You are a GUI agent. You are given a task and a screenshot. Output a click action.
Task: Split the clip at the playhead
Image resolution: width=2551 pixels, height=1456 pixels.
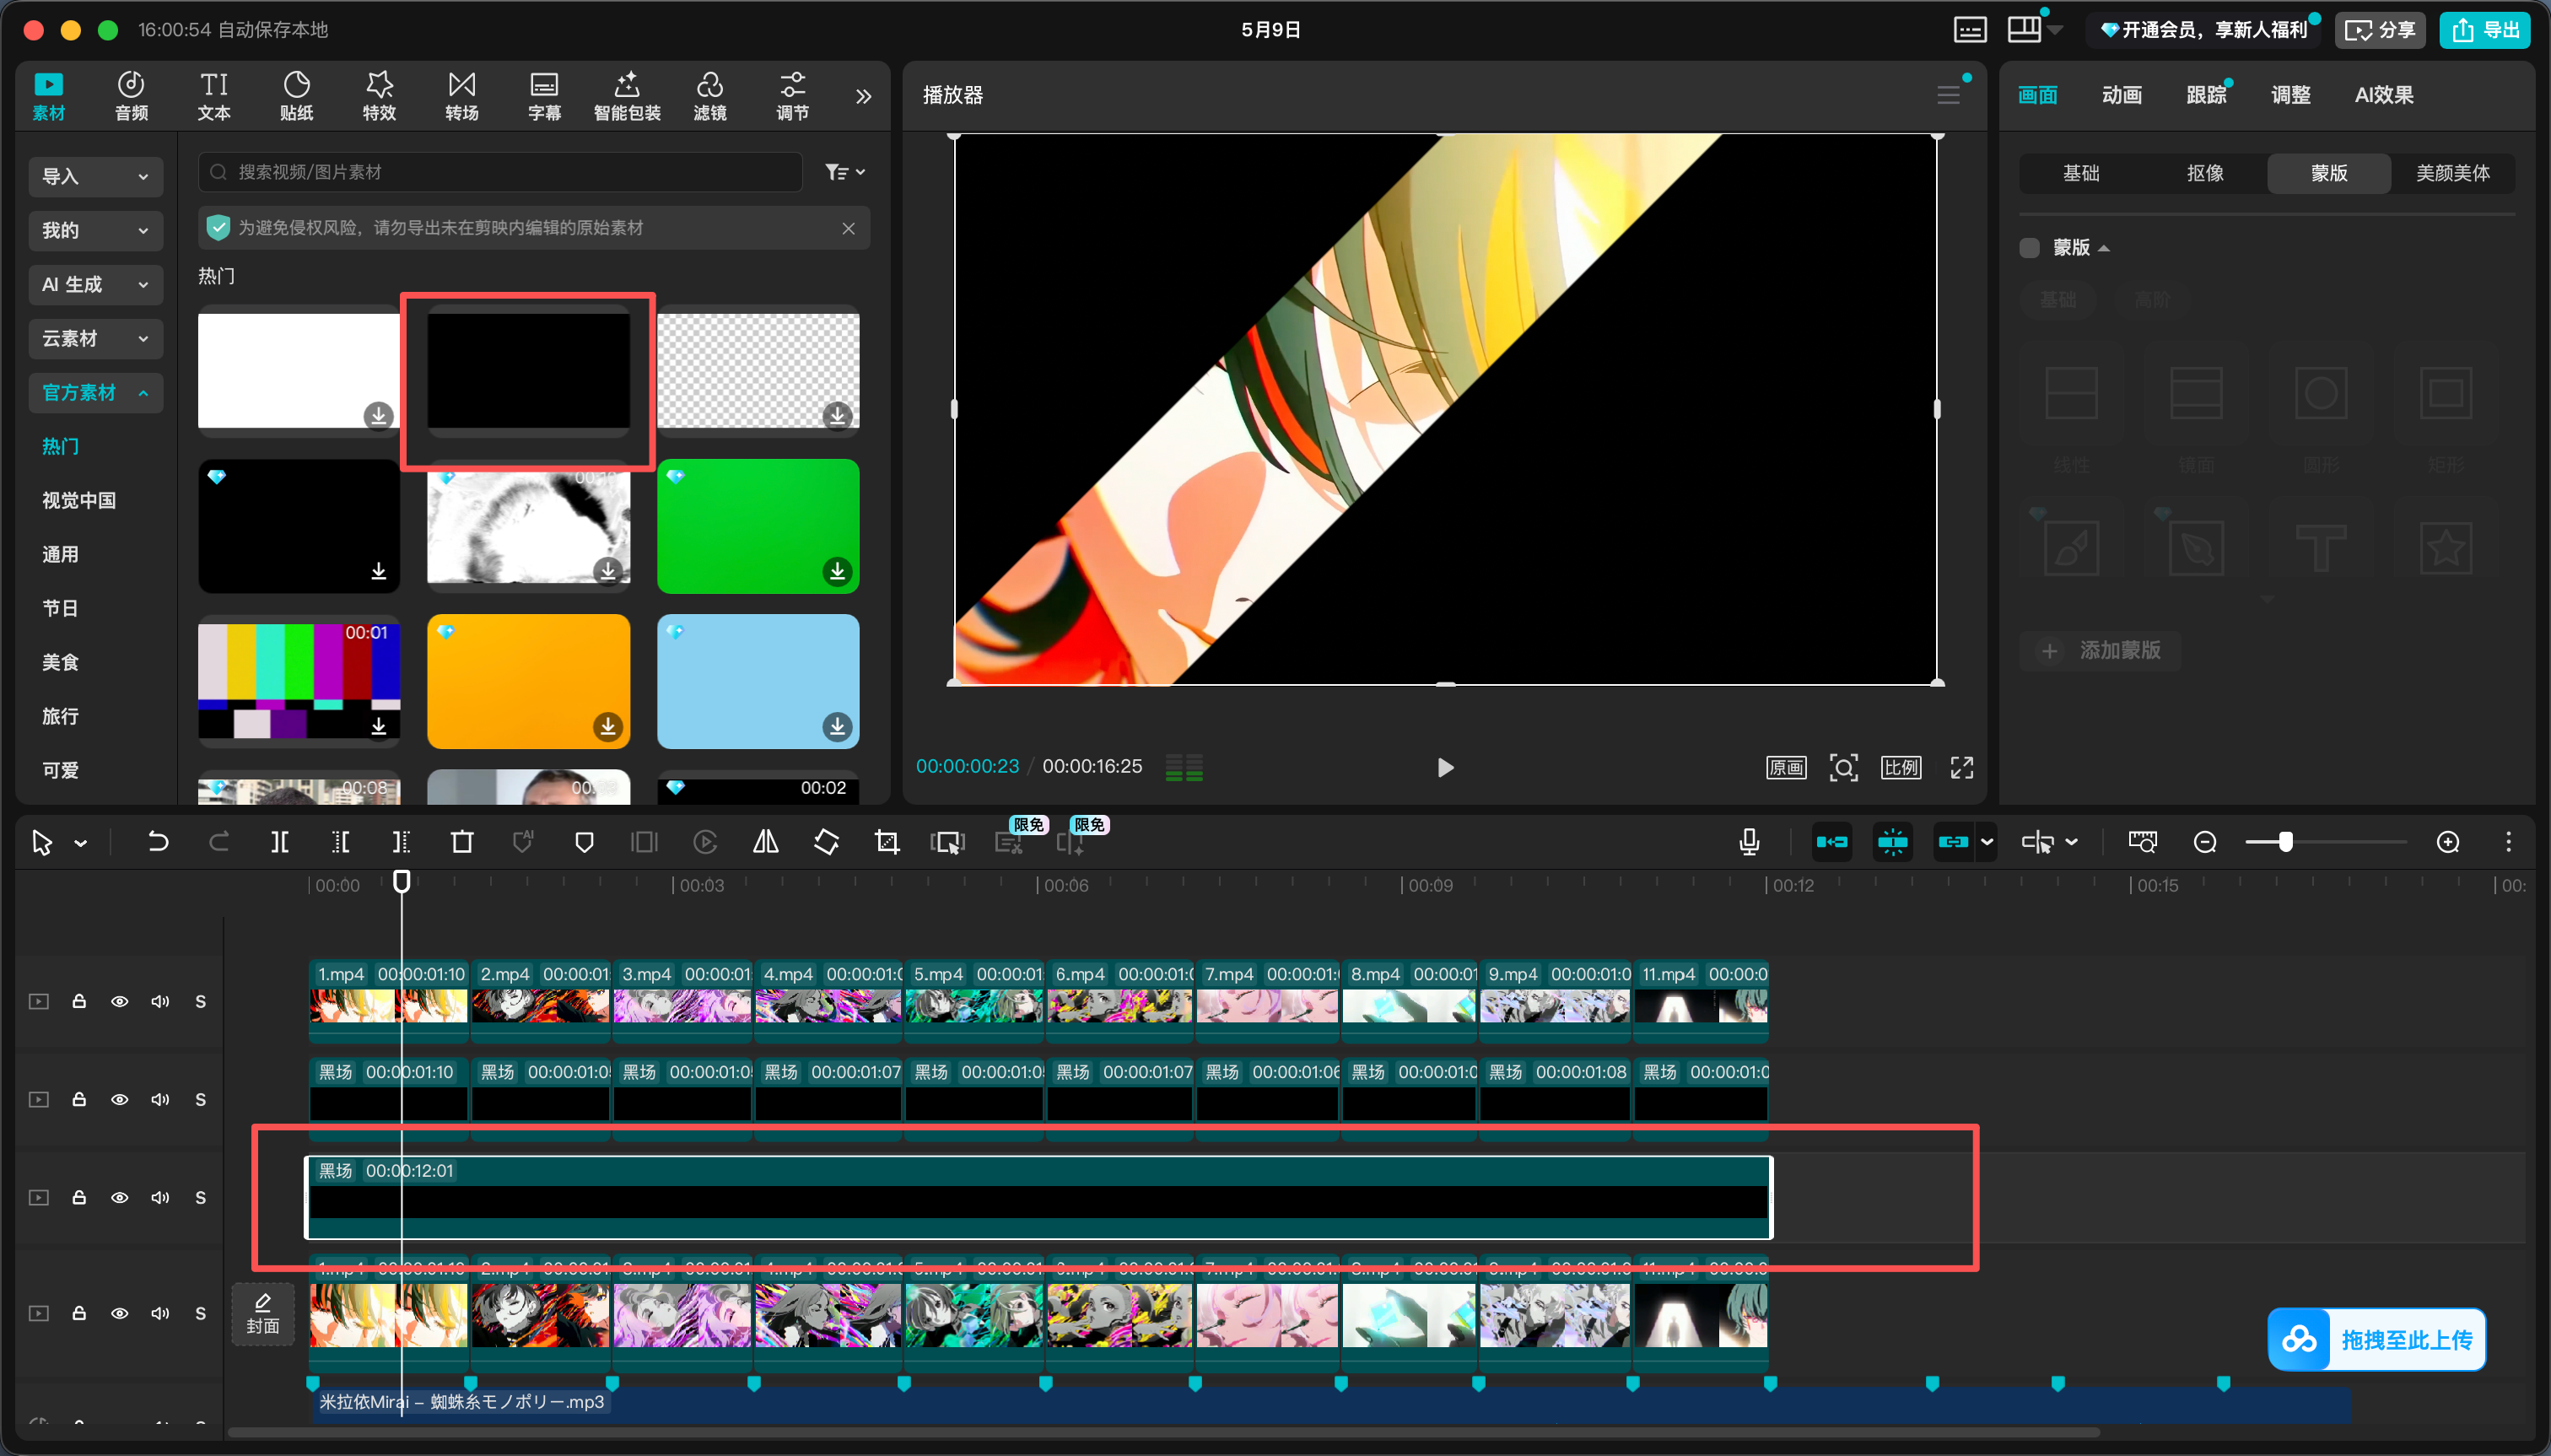[x=280, y=842]
